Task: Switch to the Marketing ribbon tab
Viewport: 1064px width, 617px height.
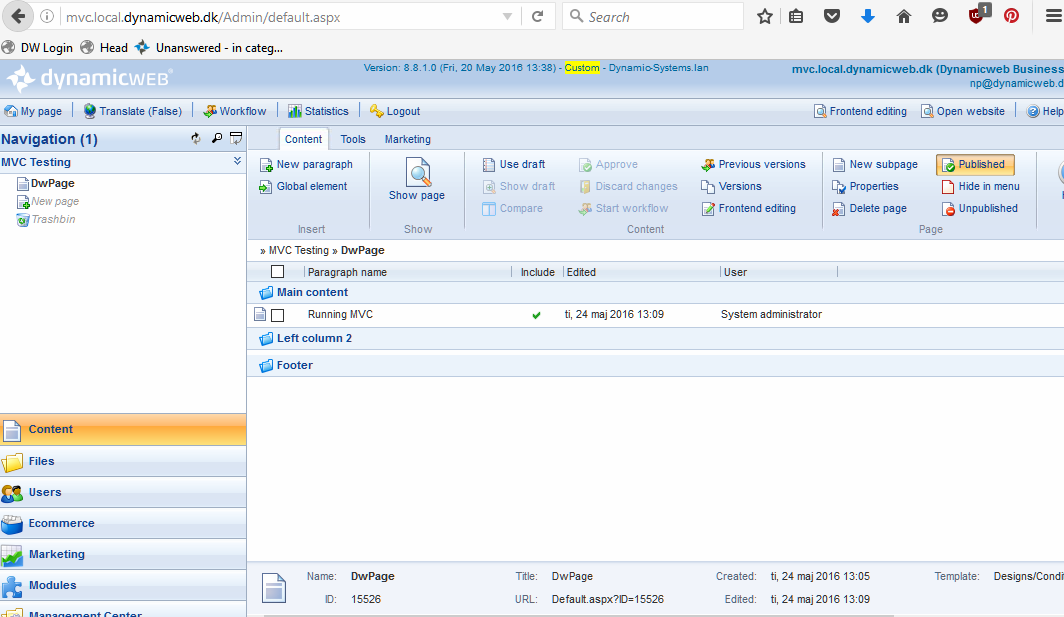Action: point(407,140)
